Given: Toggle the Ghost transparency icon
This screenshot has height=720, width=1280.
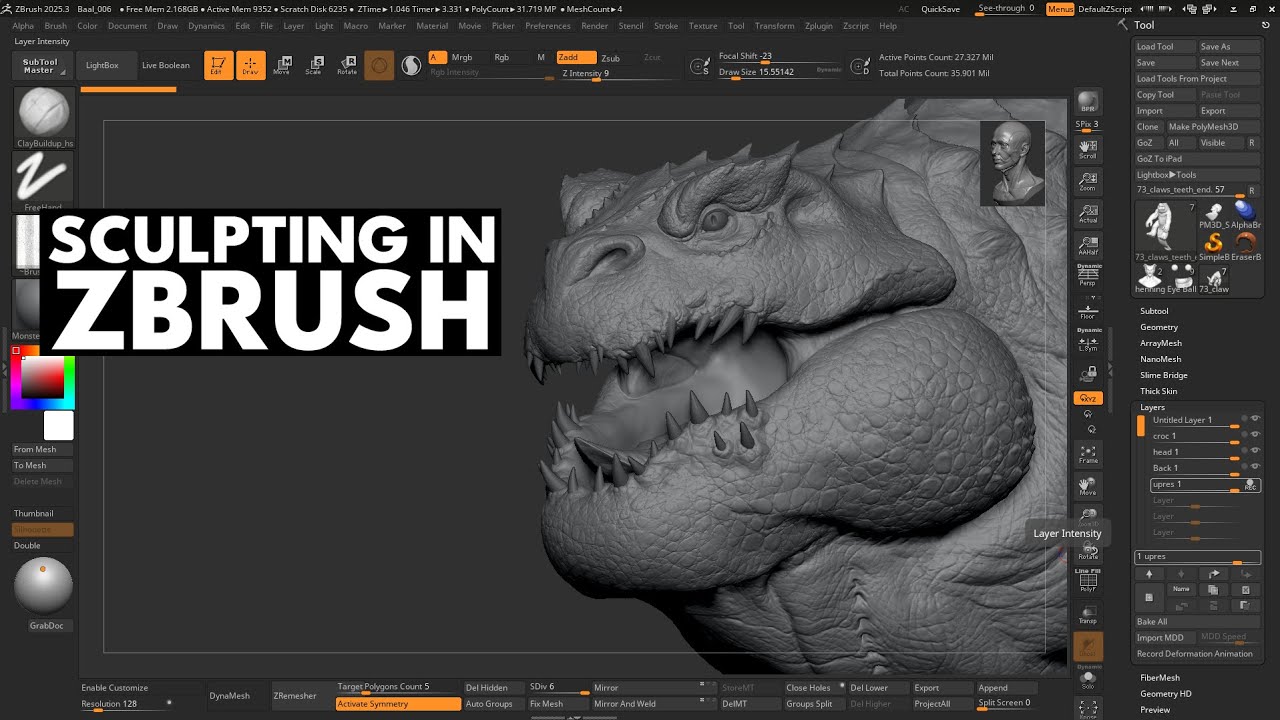Looking at the screenshot, I should click(1087, 646).
